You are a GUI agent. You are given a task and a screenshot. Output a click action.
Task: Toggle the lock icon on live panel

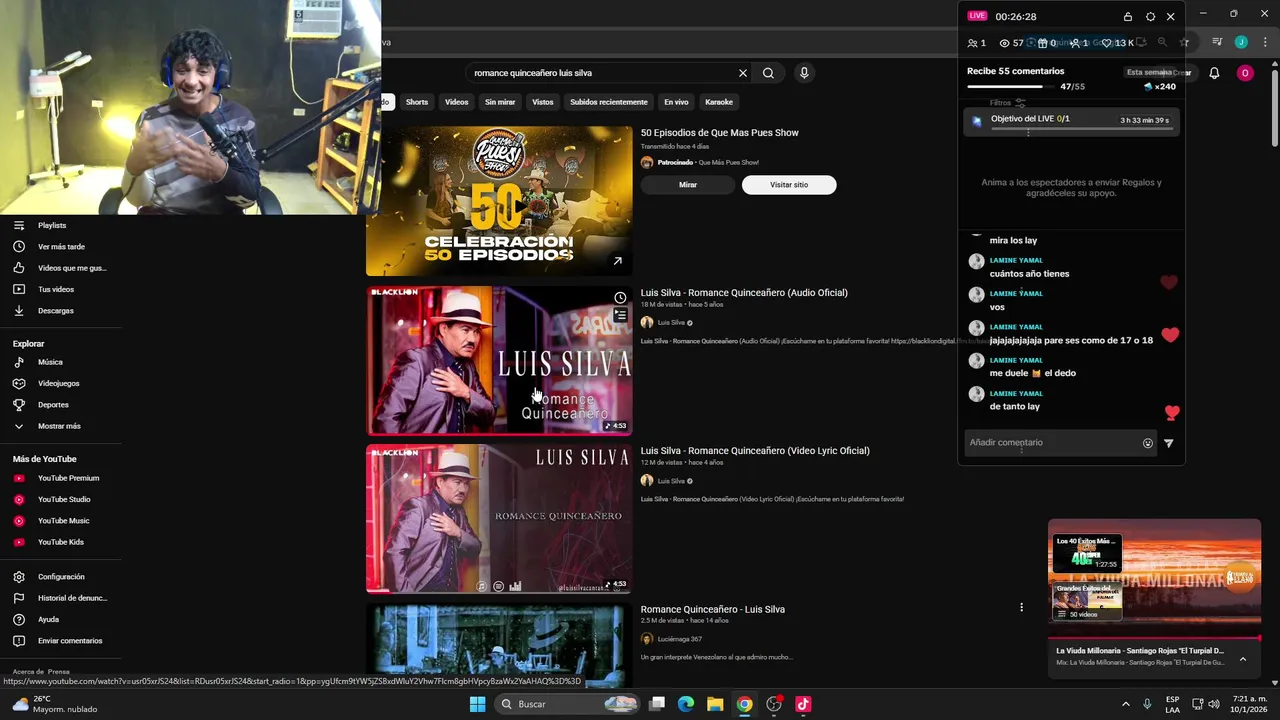(x=1128, y=17)
